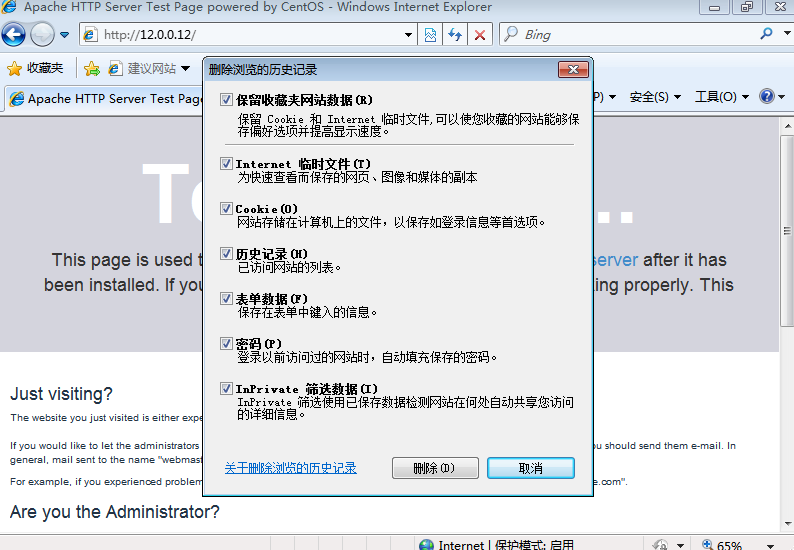794x550 pixels.
Task: Click the status bar zoom magnifier icon
Action: 707,545
